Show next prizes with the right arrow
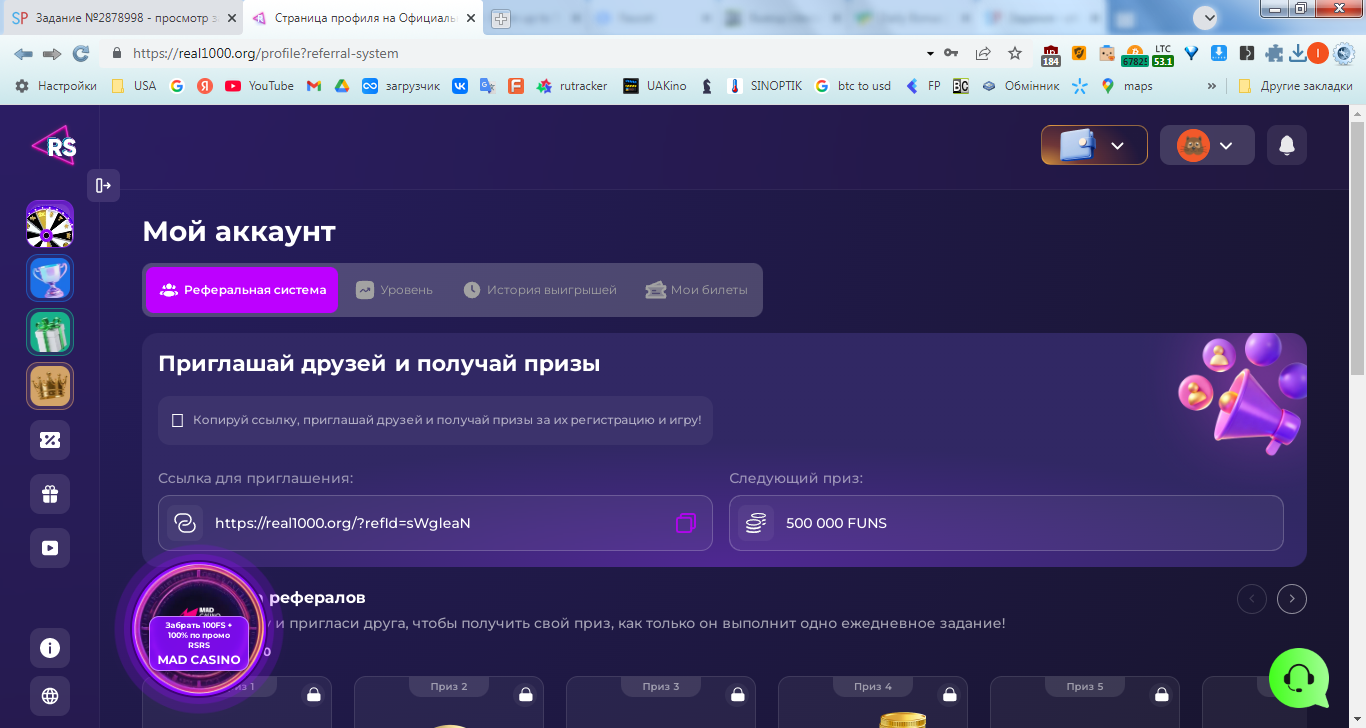The width and height of the screenshot is (1366, 728). [1292, 599]
